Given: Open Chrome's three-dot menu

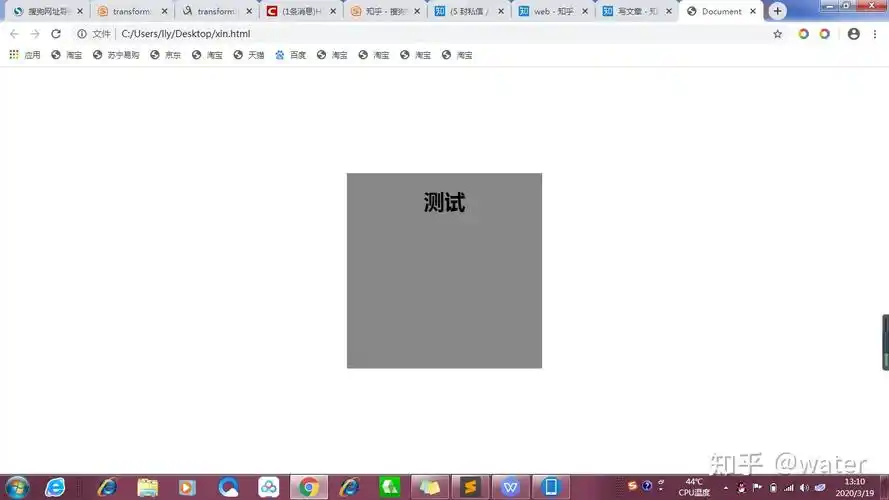Looking at the screenshot, I should [875, 34].
